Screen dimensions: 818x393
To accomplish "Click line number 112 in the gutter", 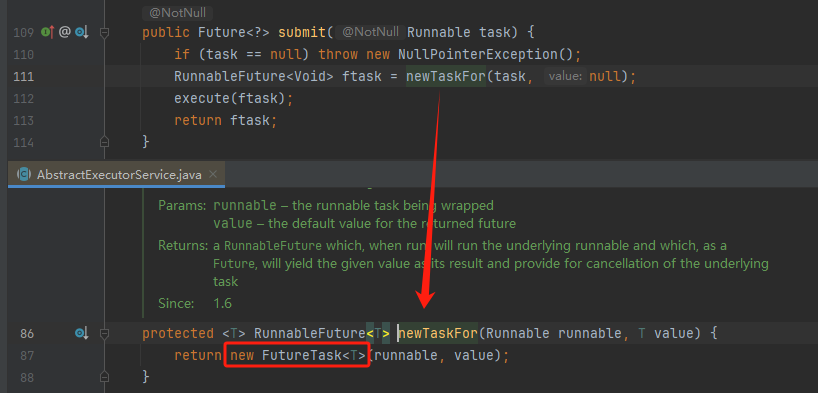I will point(23,99).
